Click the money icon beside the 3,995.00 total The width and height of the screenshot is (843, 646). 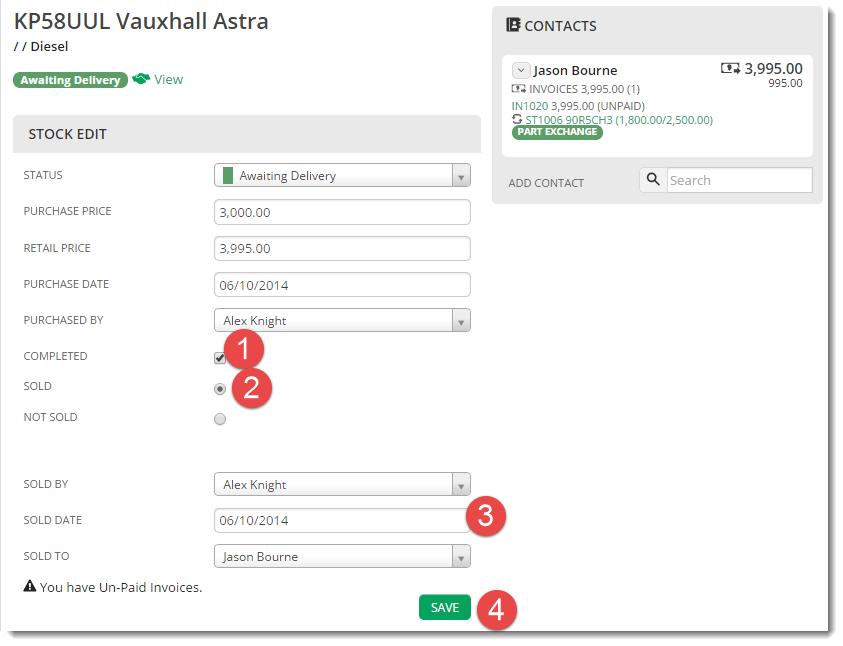(730, 68)
